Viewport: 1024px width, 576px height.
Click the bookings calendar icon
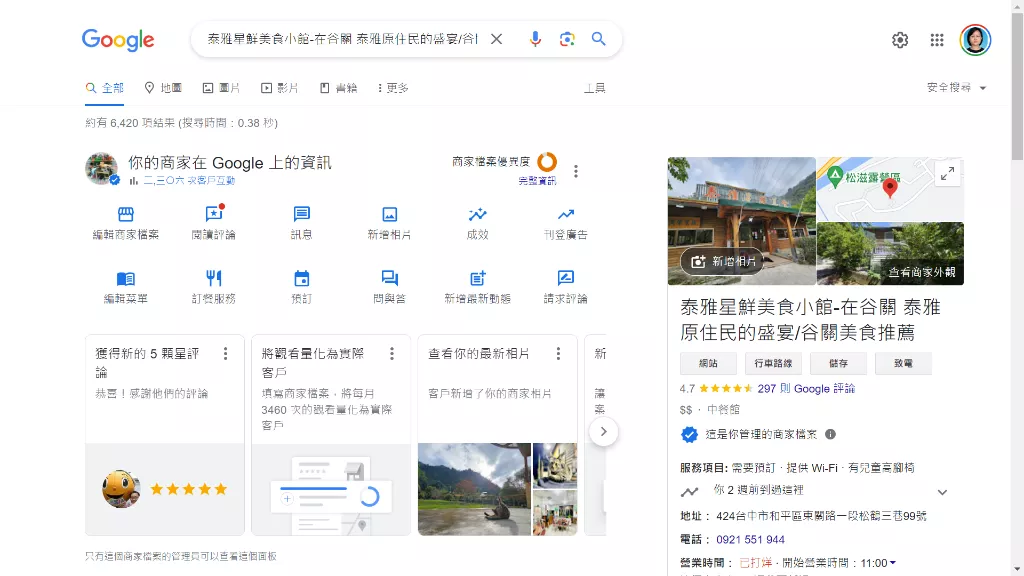point(301,278)
